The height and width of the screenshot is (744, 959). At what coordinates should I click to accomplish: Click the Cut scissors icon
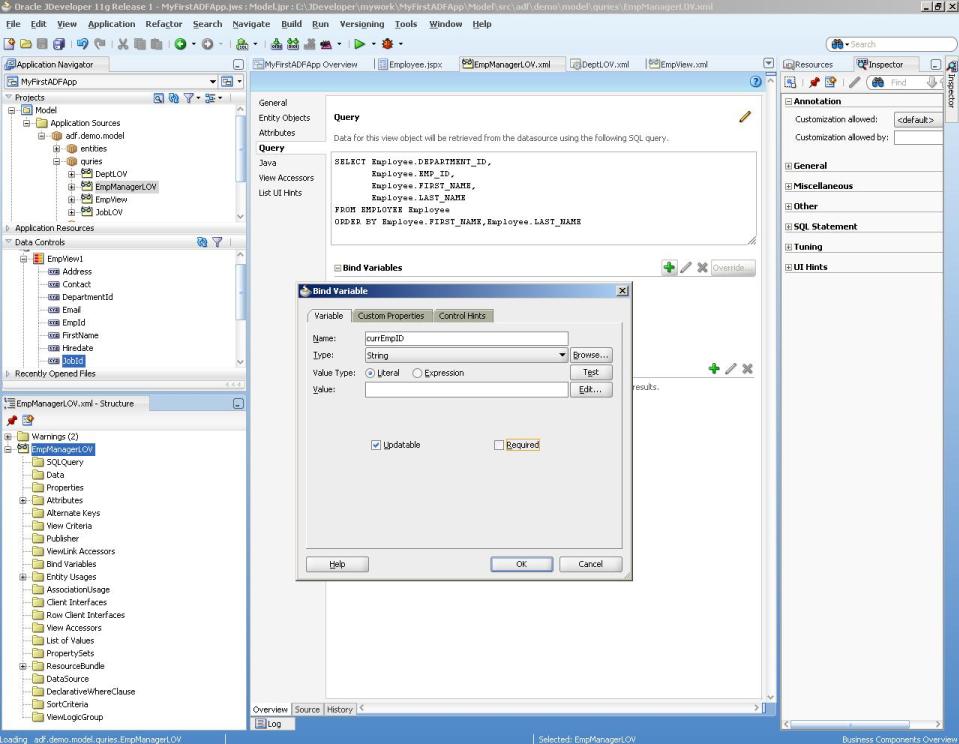pos(123,43)
